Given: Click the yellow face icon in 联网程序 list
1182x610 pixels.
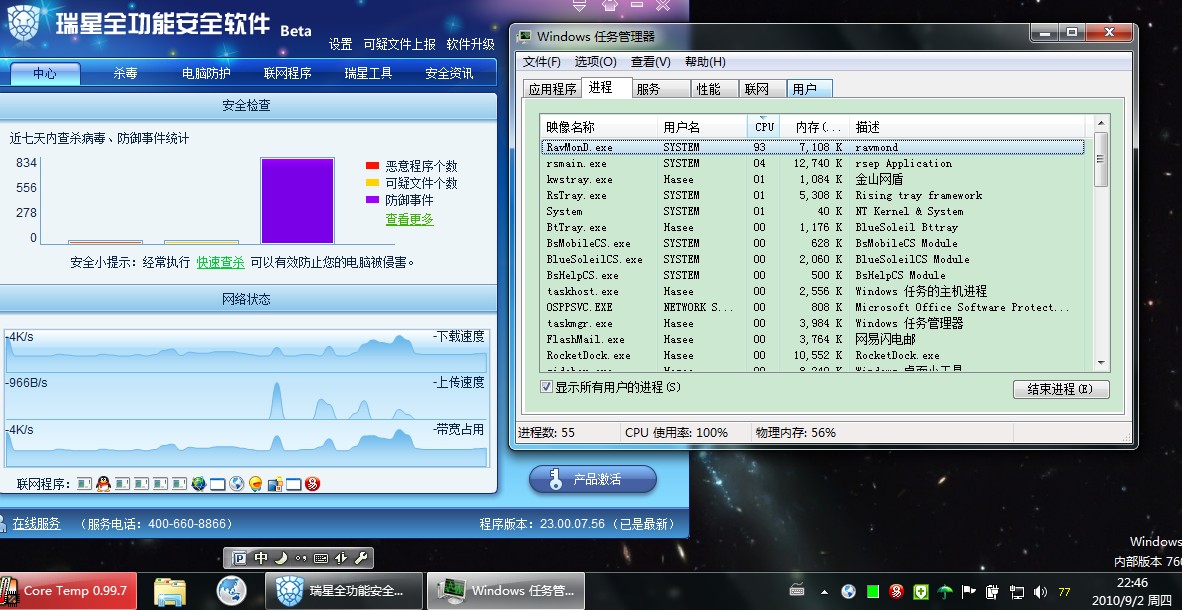Looking at the screenshot, I should pyautogui.click(x=256, y=484).
